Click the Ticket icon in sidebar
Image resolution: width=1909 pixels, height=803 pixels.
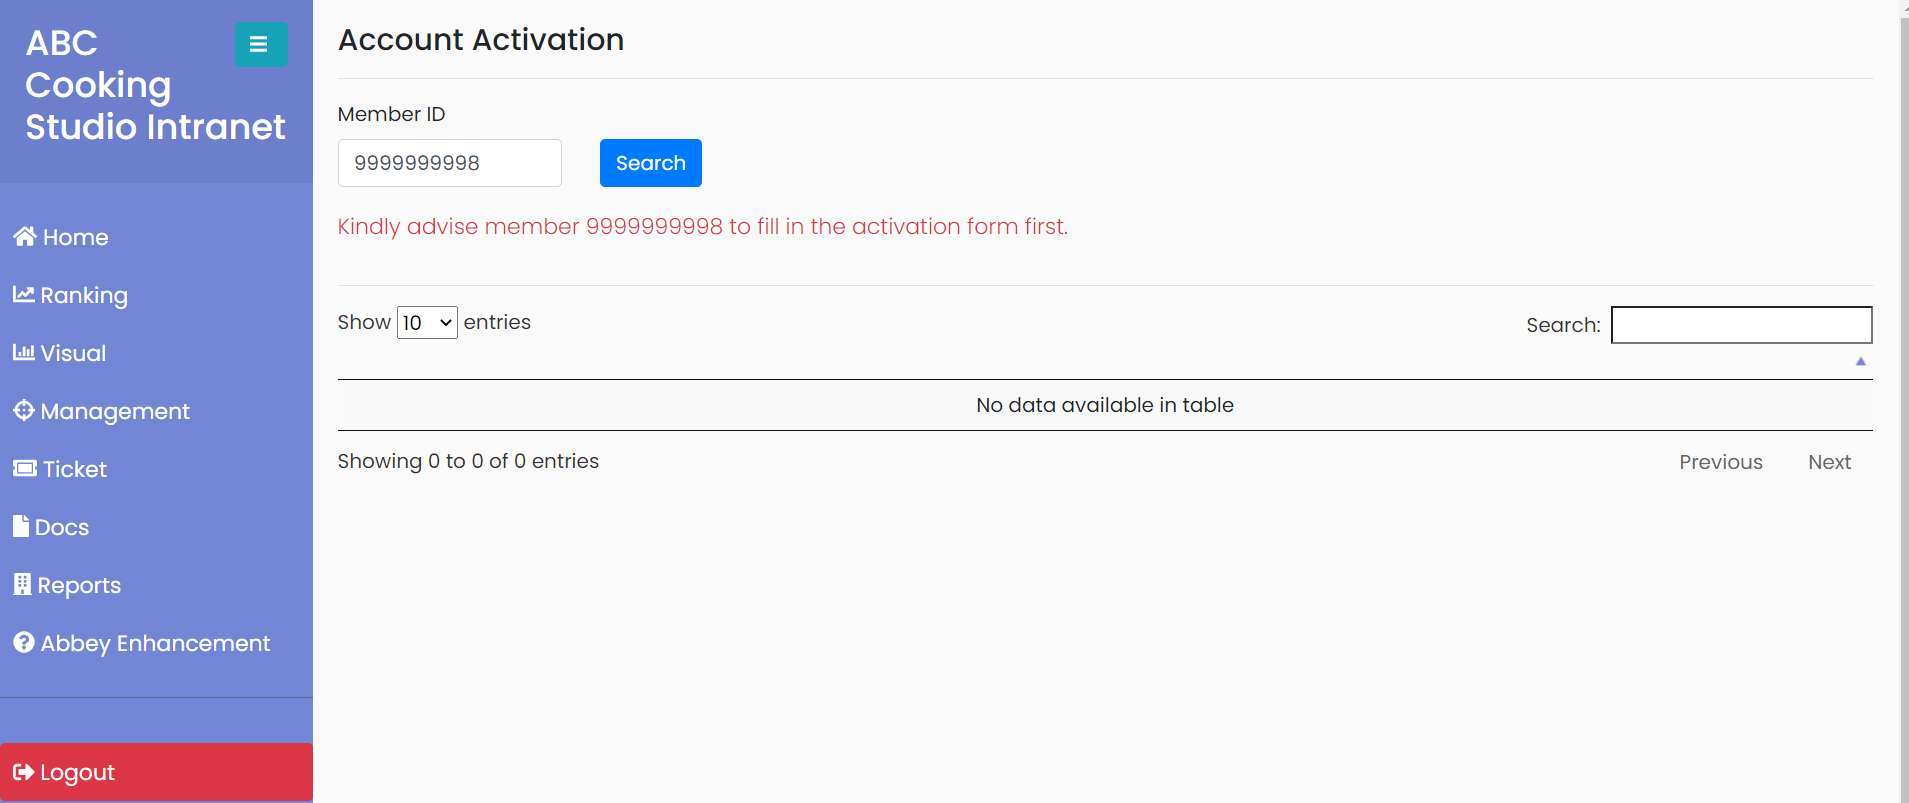25,469
